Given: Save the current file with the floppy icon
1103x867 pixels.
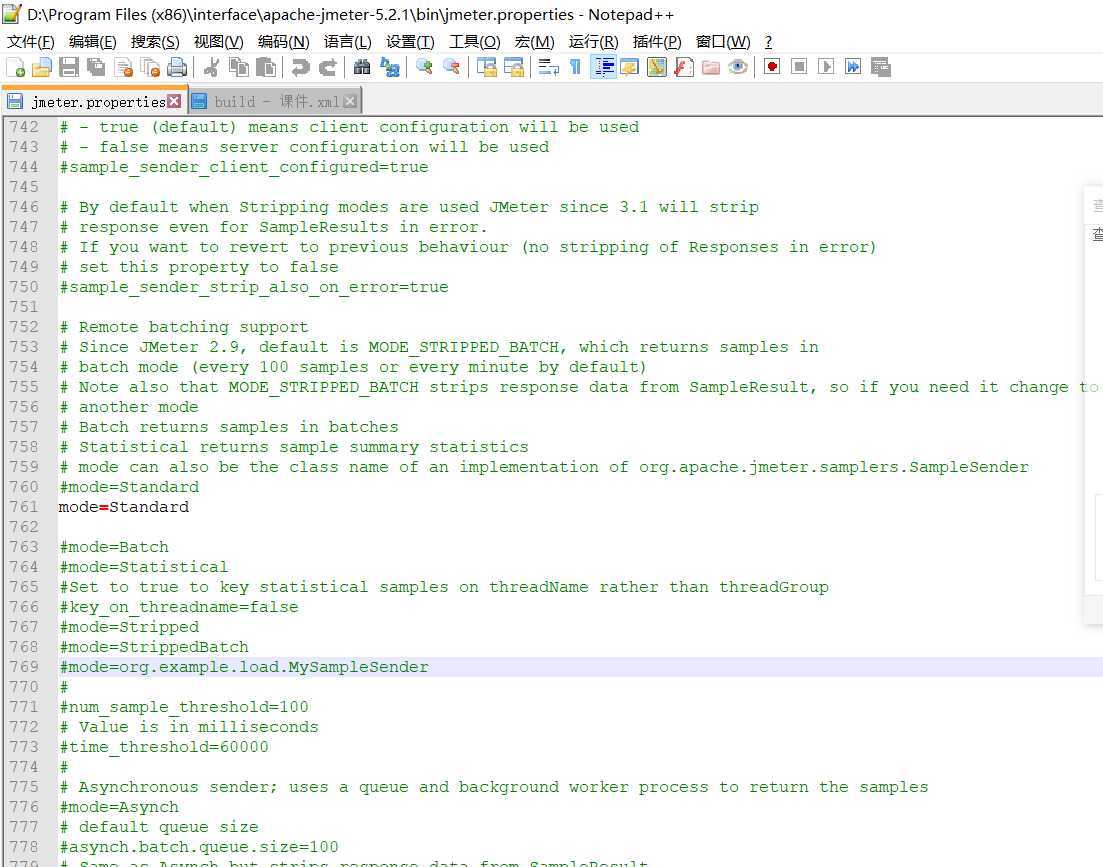Looking at the screenshot, I should (x=69, y=68).
